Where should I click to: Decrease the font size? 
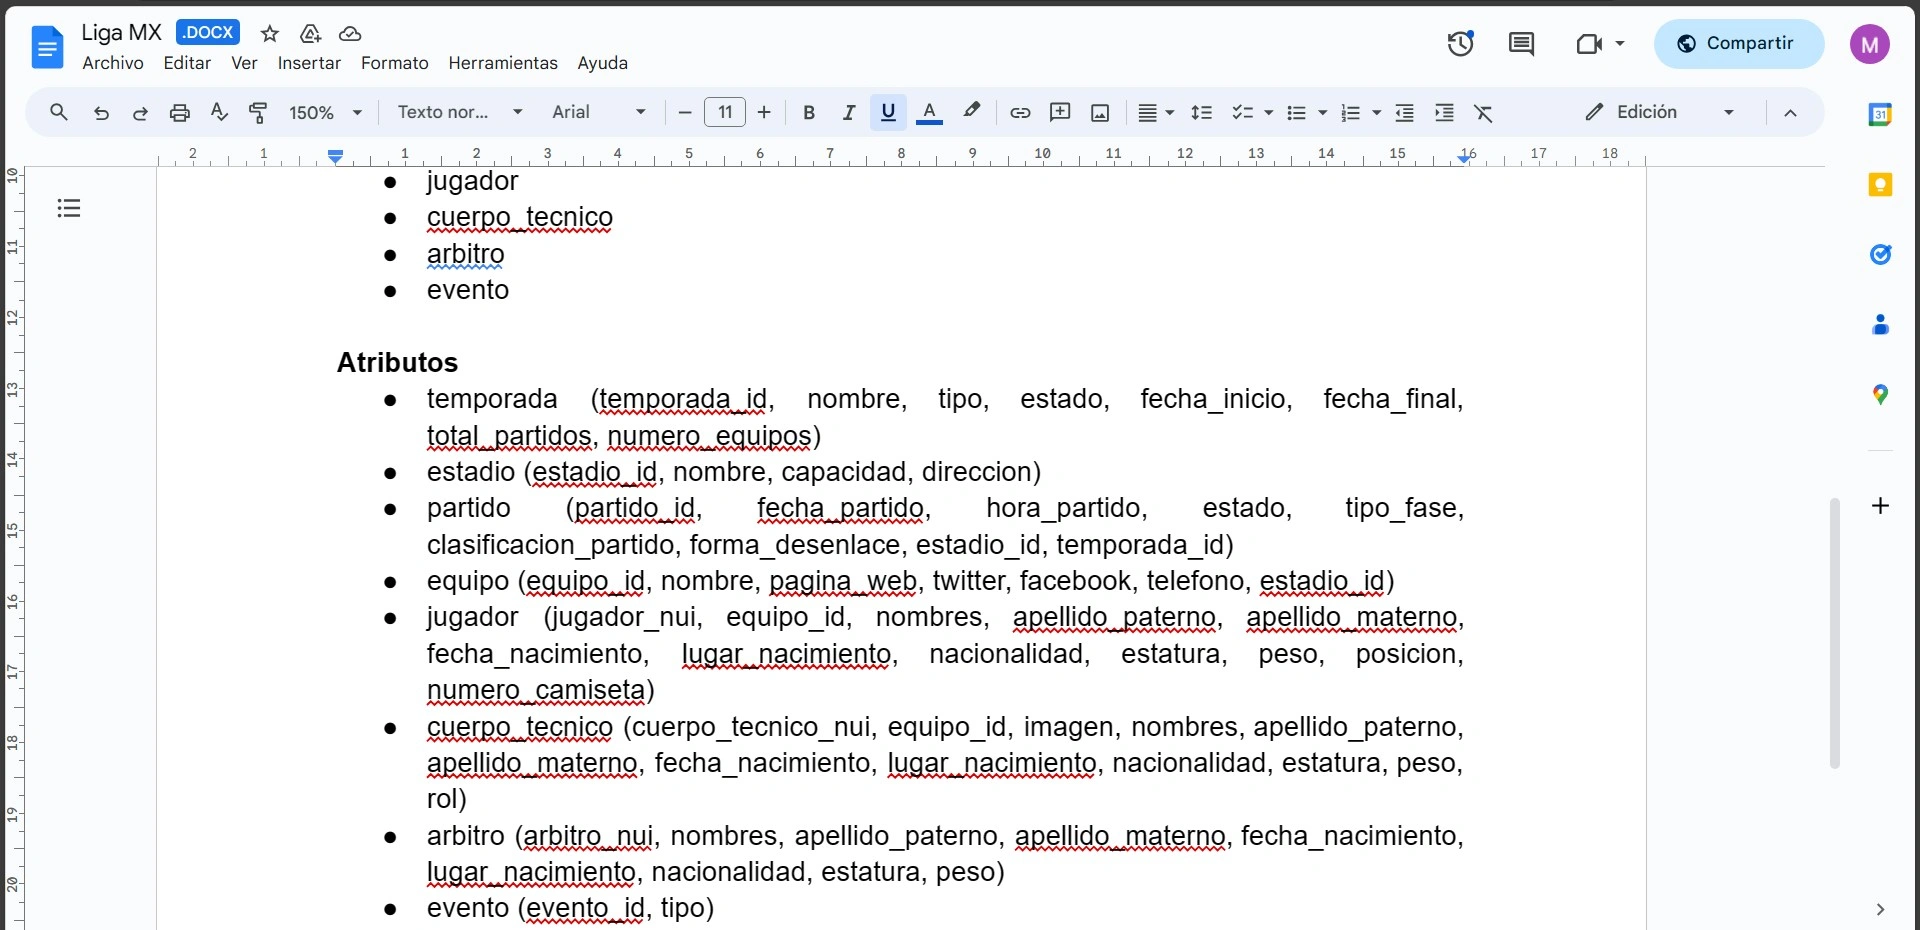685,112
